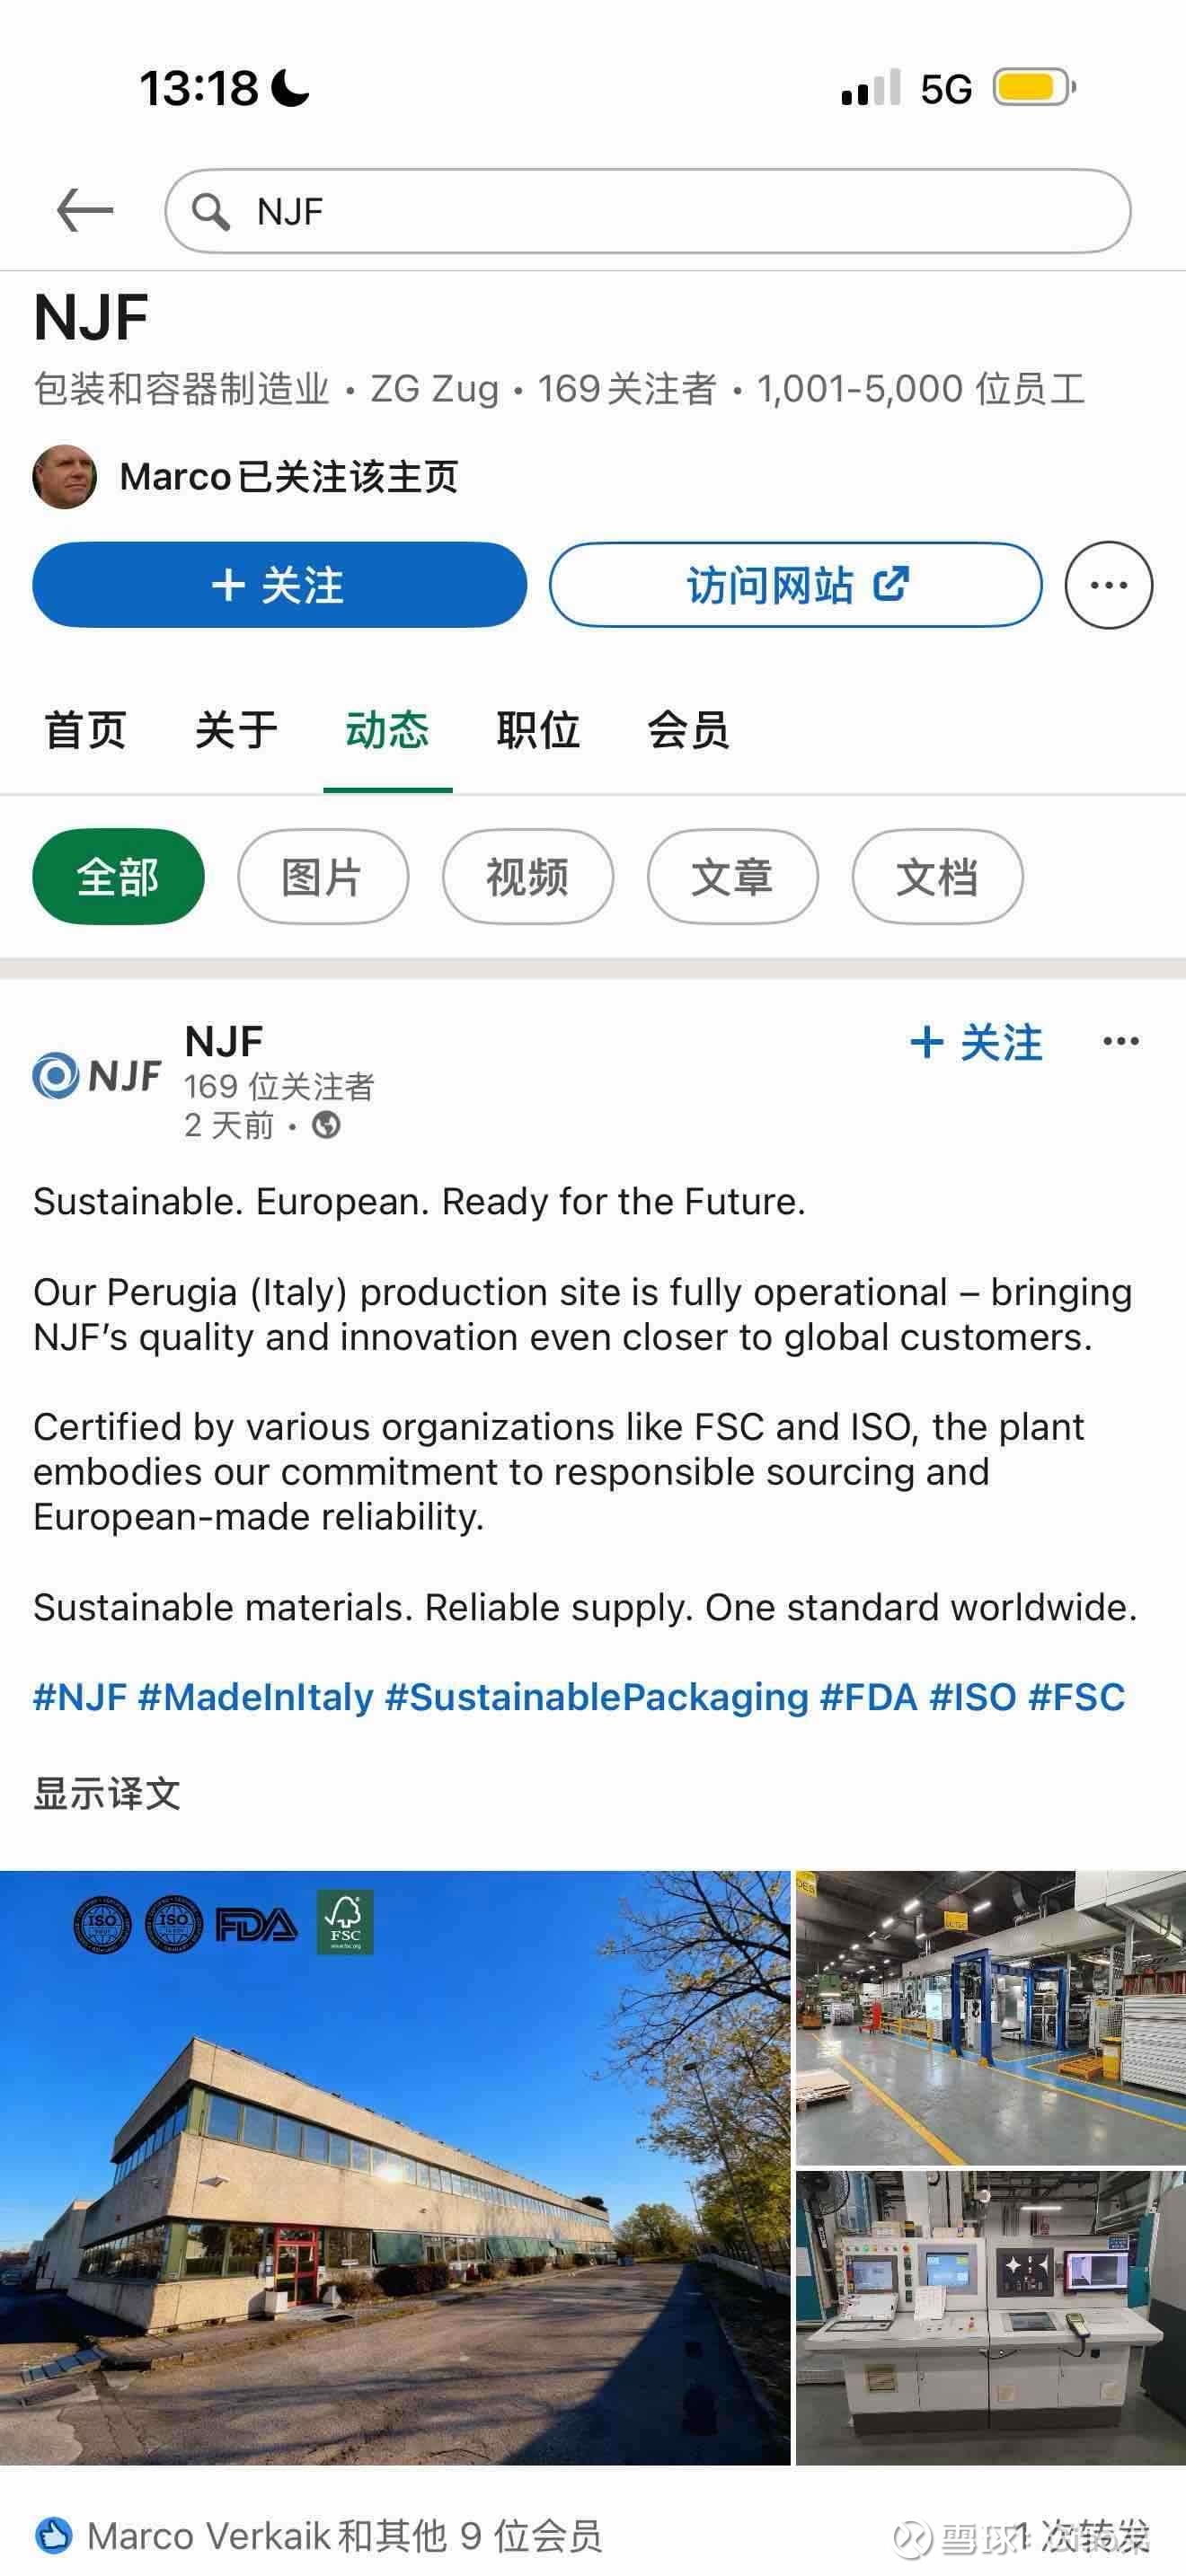Open the post's three-dot menu
Viewport: 1186px width, 2576px height.
1120,1042
